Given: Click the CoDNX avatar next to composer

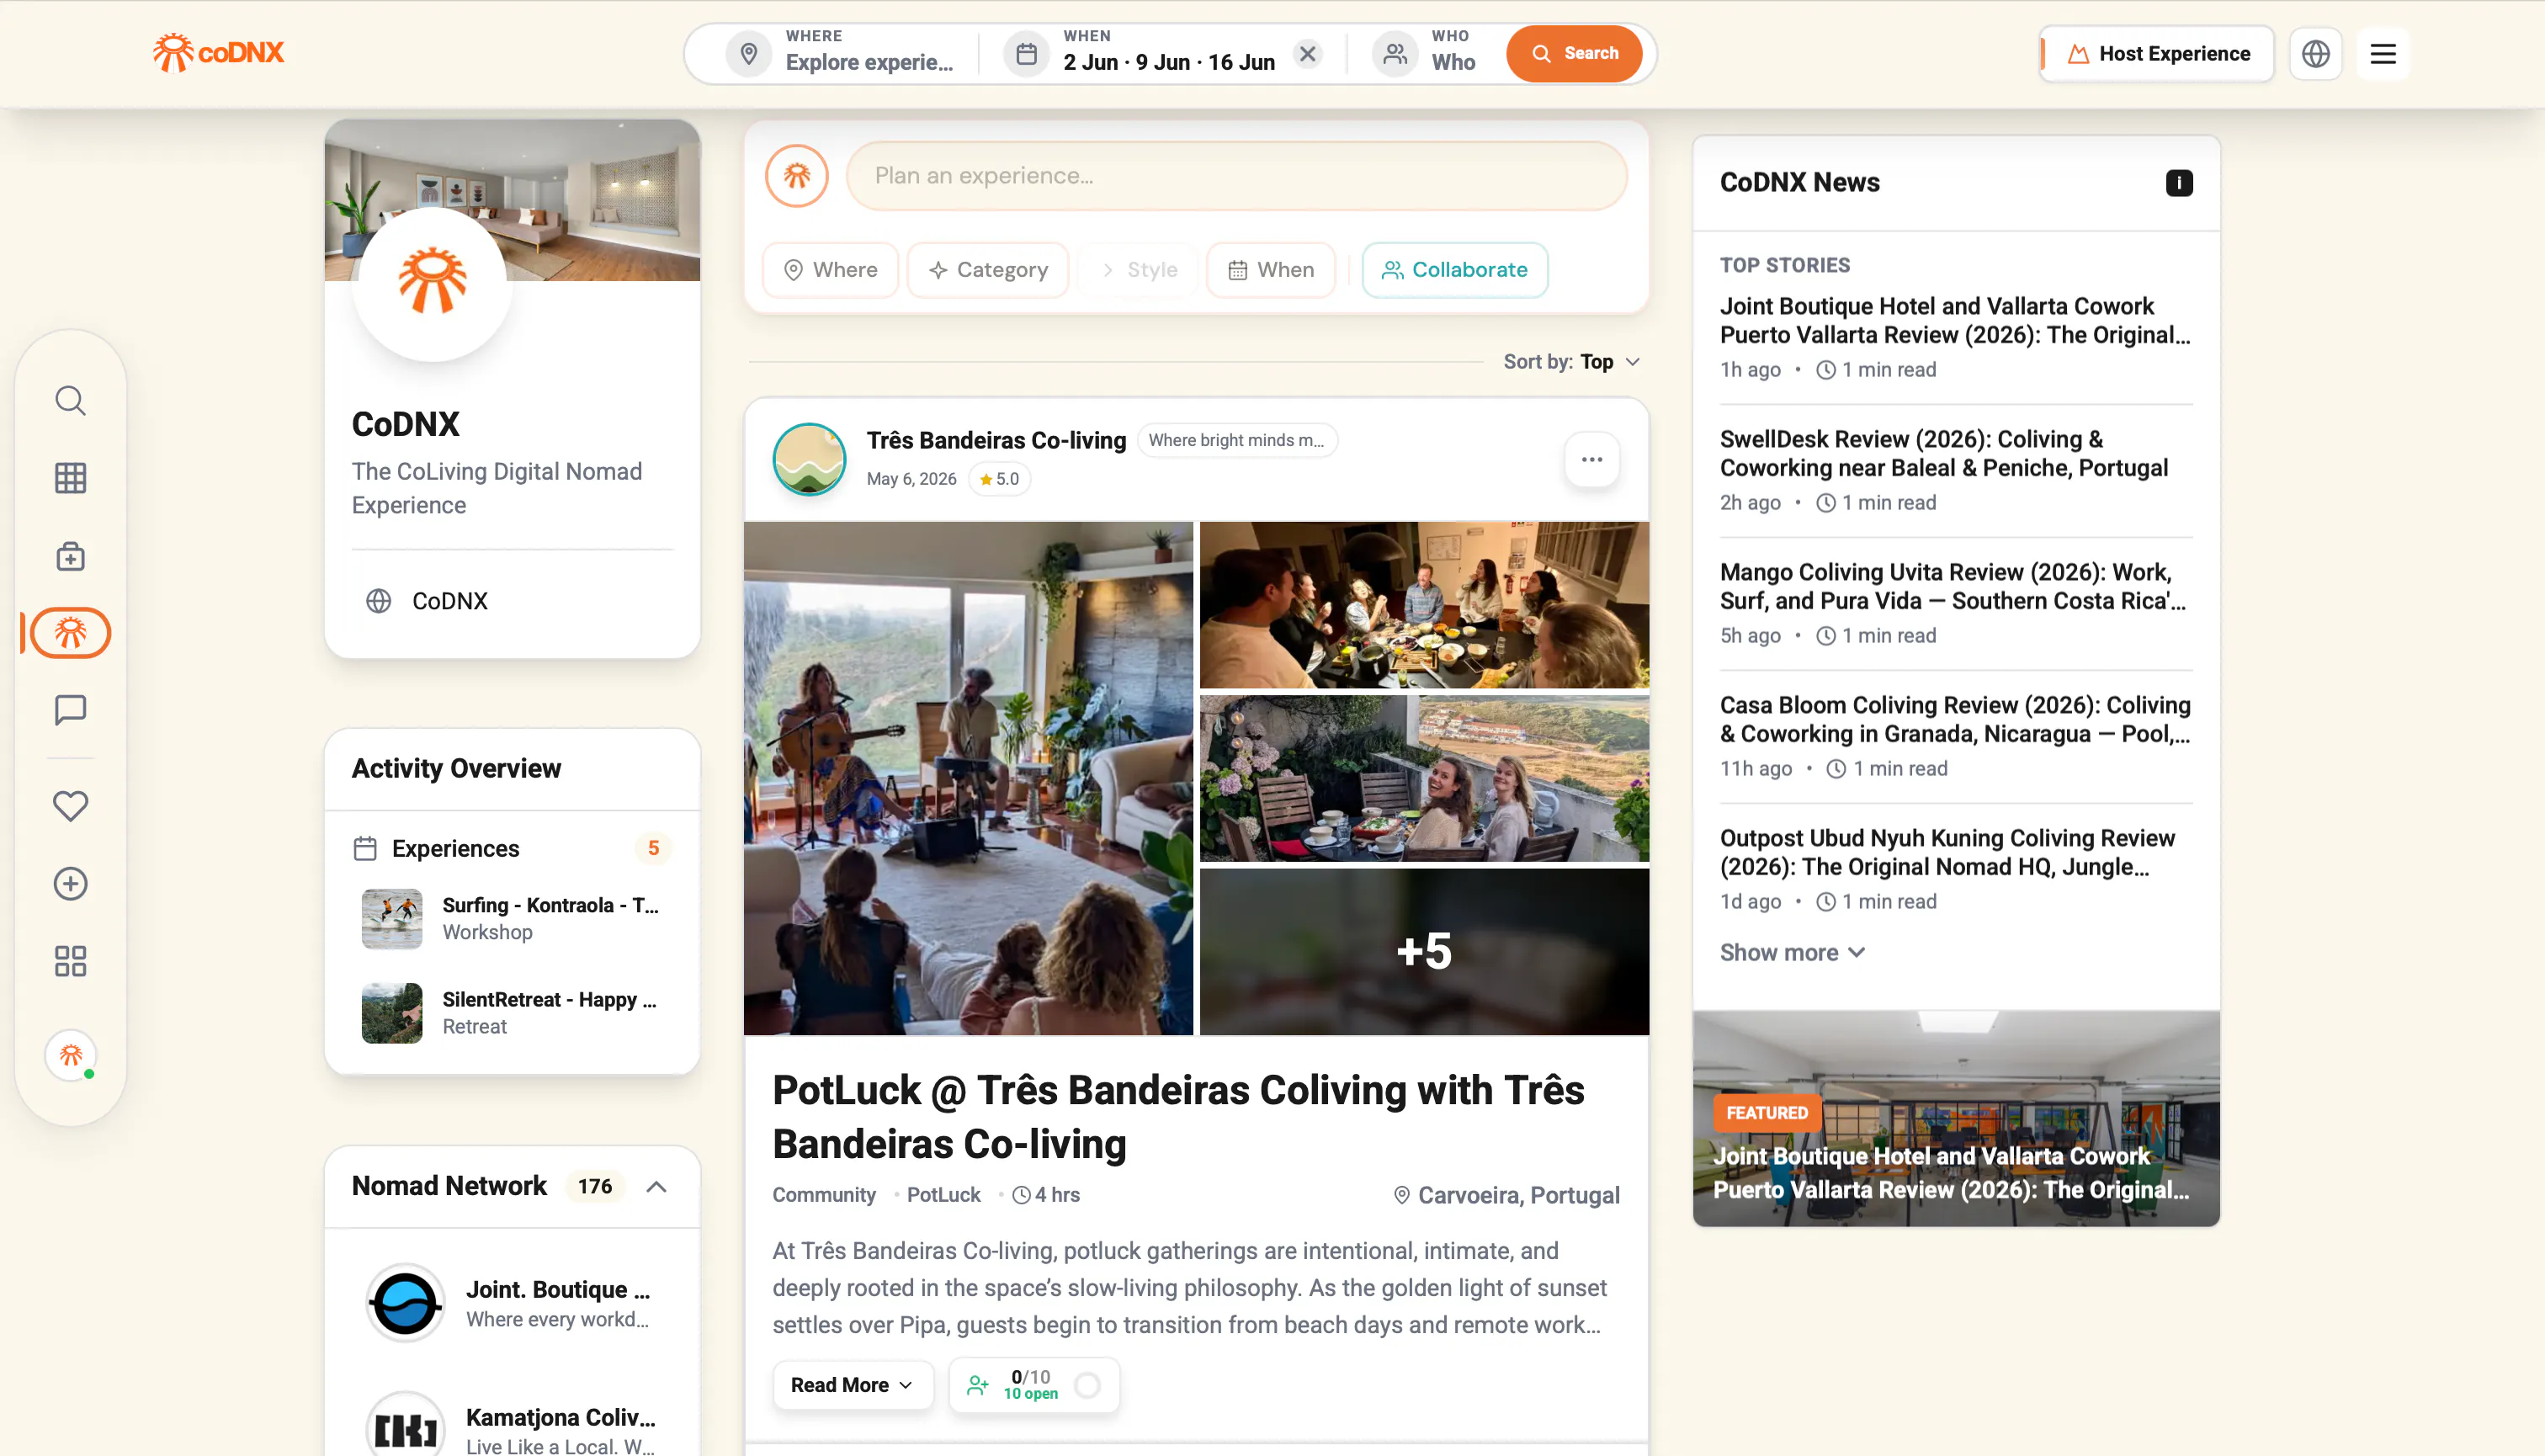Looking at the screenshot, I should click(x=797, y=176).
